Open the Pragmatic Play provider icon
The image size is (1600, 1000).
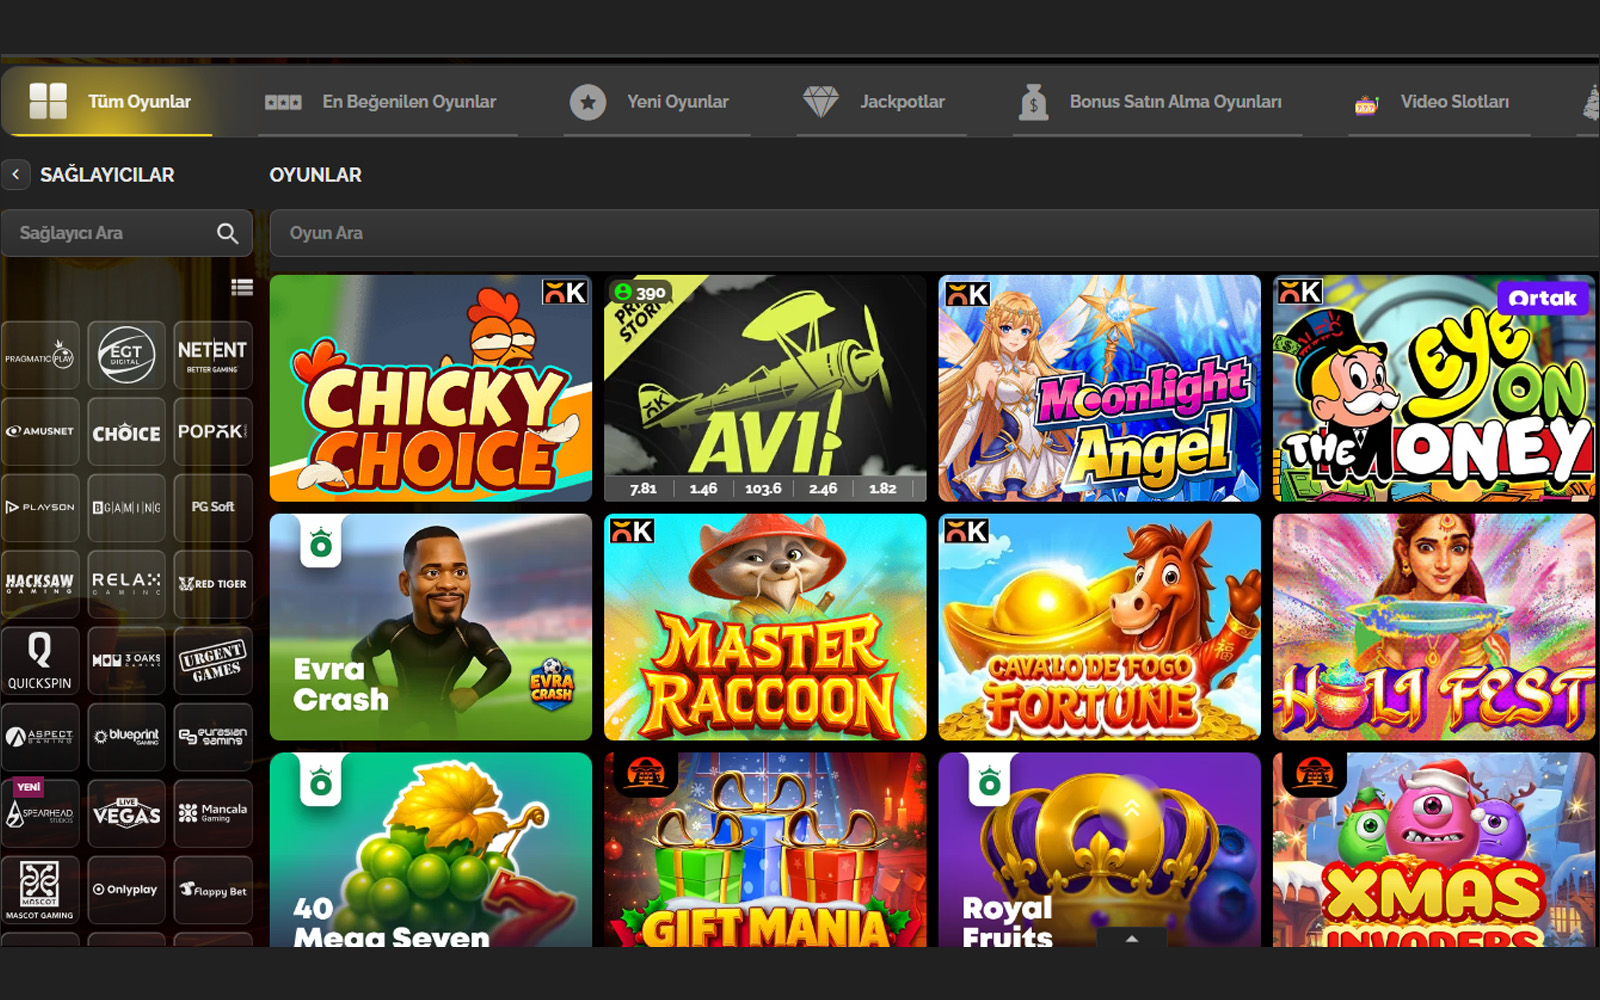point(40,355)
